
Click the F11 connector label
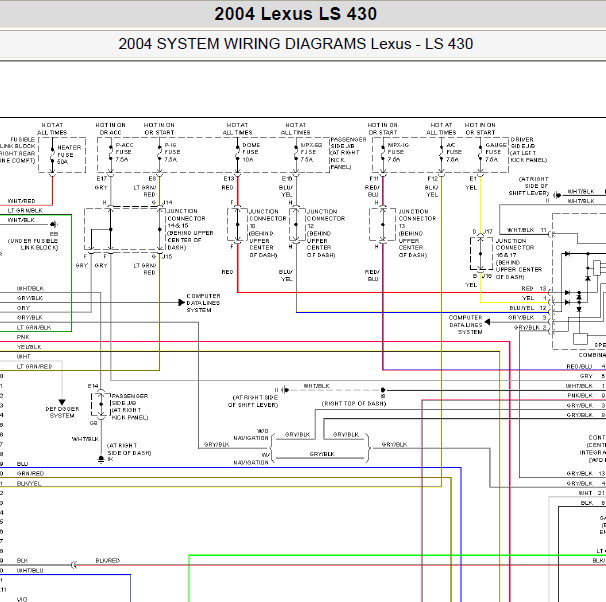point(374,179)
